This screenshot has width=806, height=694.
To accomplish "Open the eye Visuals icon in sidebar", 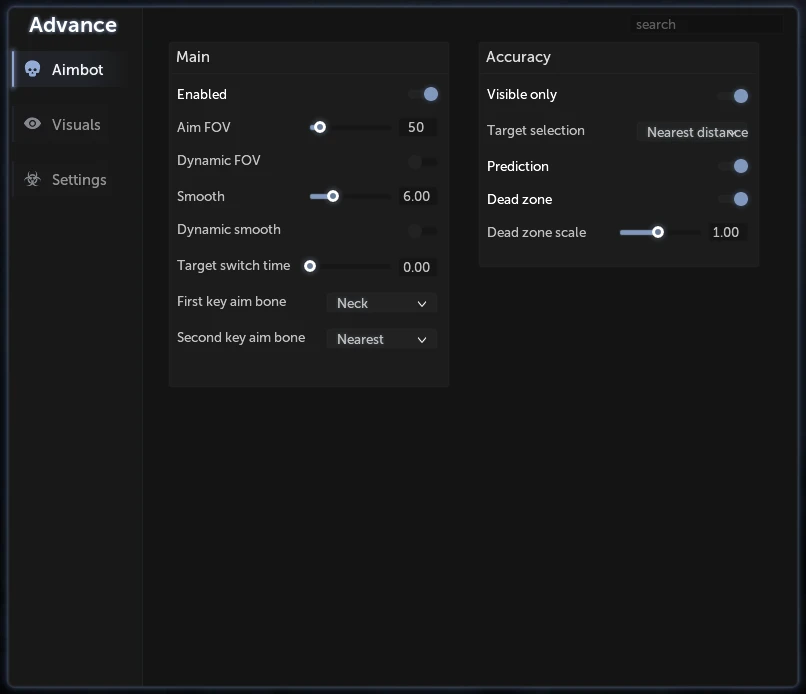I will point(32,124).
